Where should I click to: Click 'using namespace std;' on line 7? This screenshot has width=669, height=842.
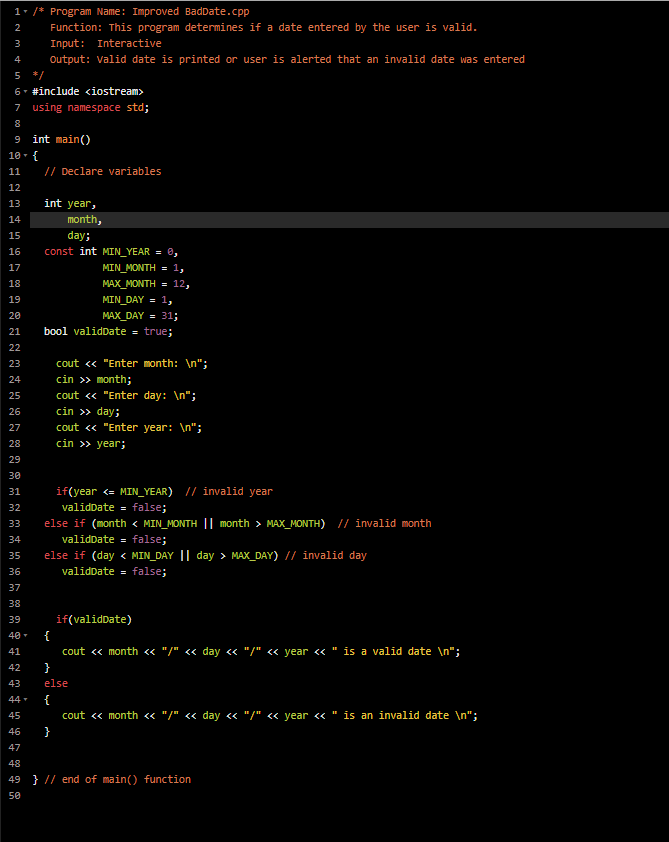91,107
